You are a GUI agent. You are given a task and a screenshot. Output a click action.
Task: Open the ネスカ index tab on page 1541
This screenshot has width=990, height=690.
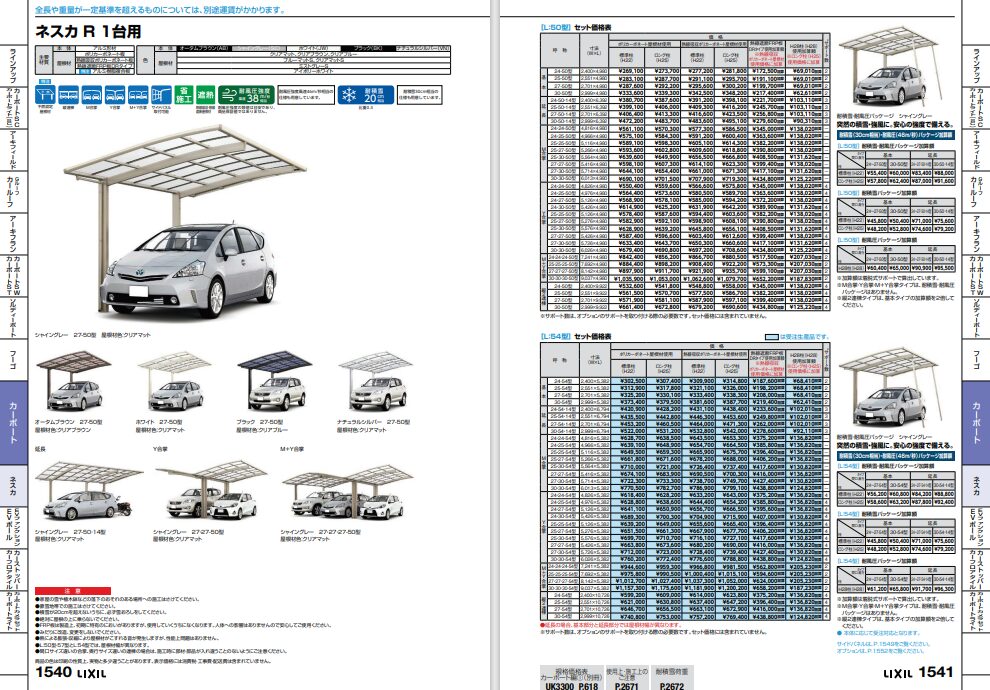tap(977, 485)
